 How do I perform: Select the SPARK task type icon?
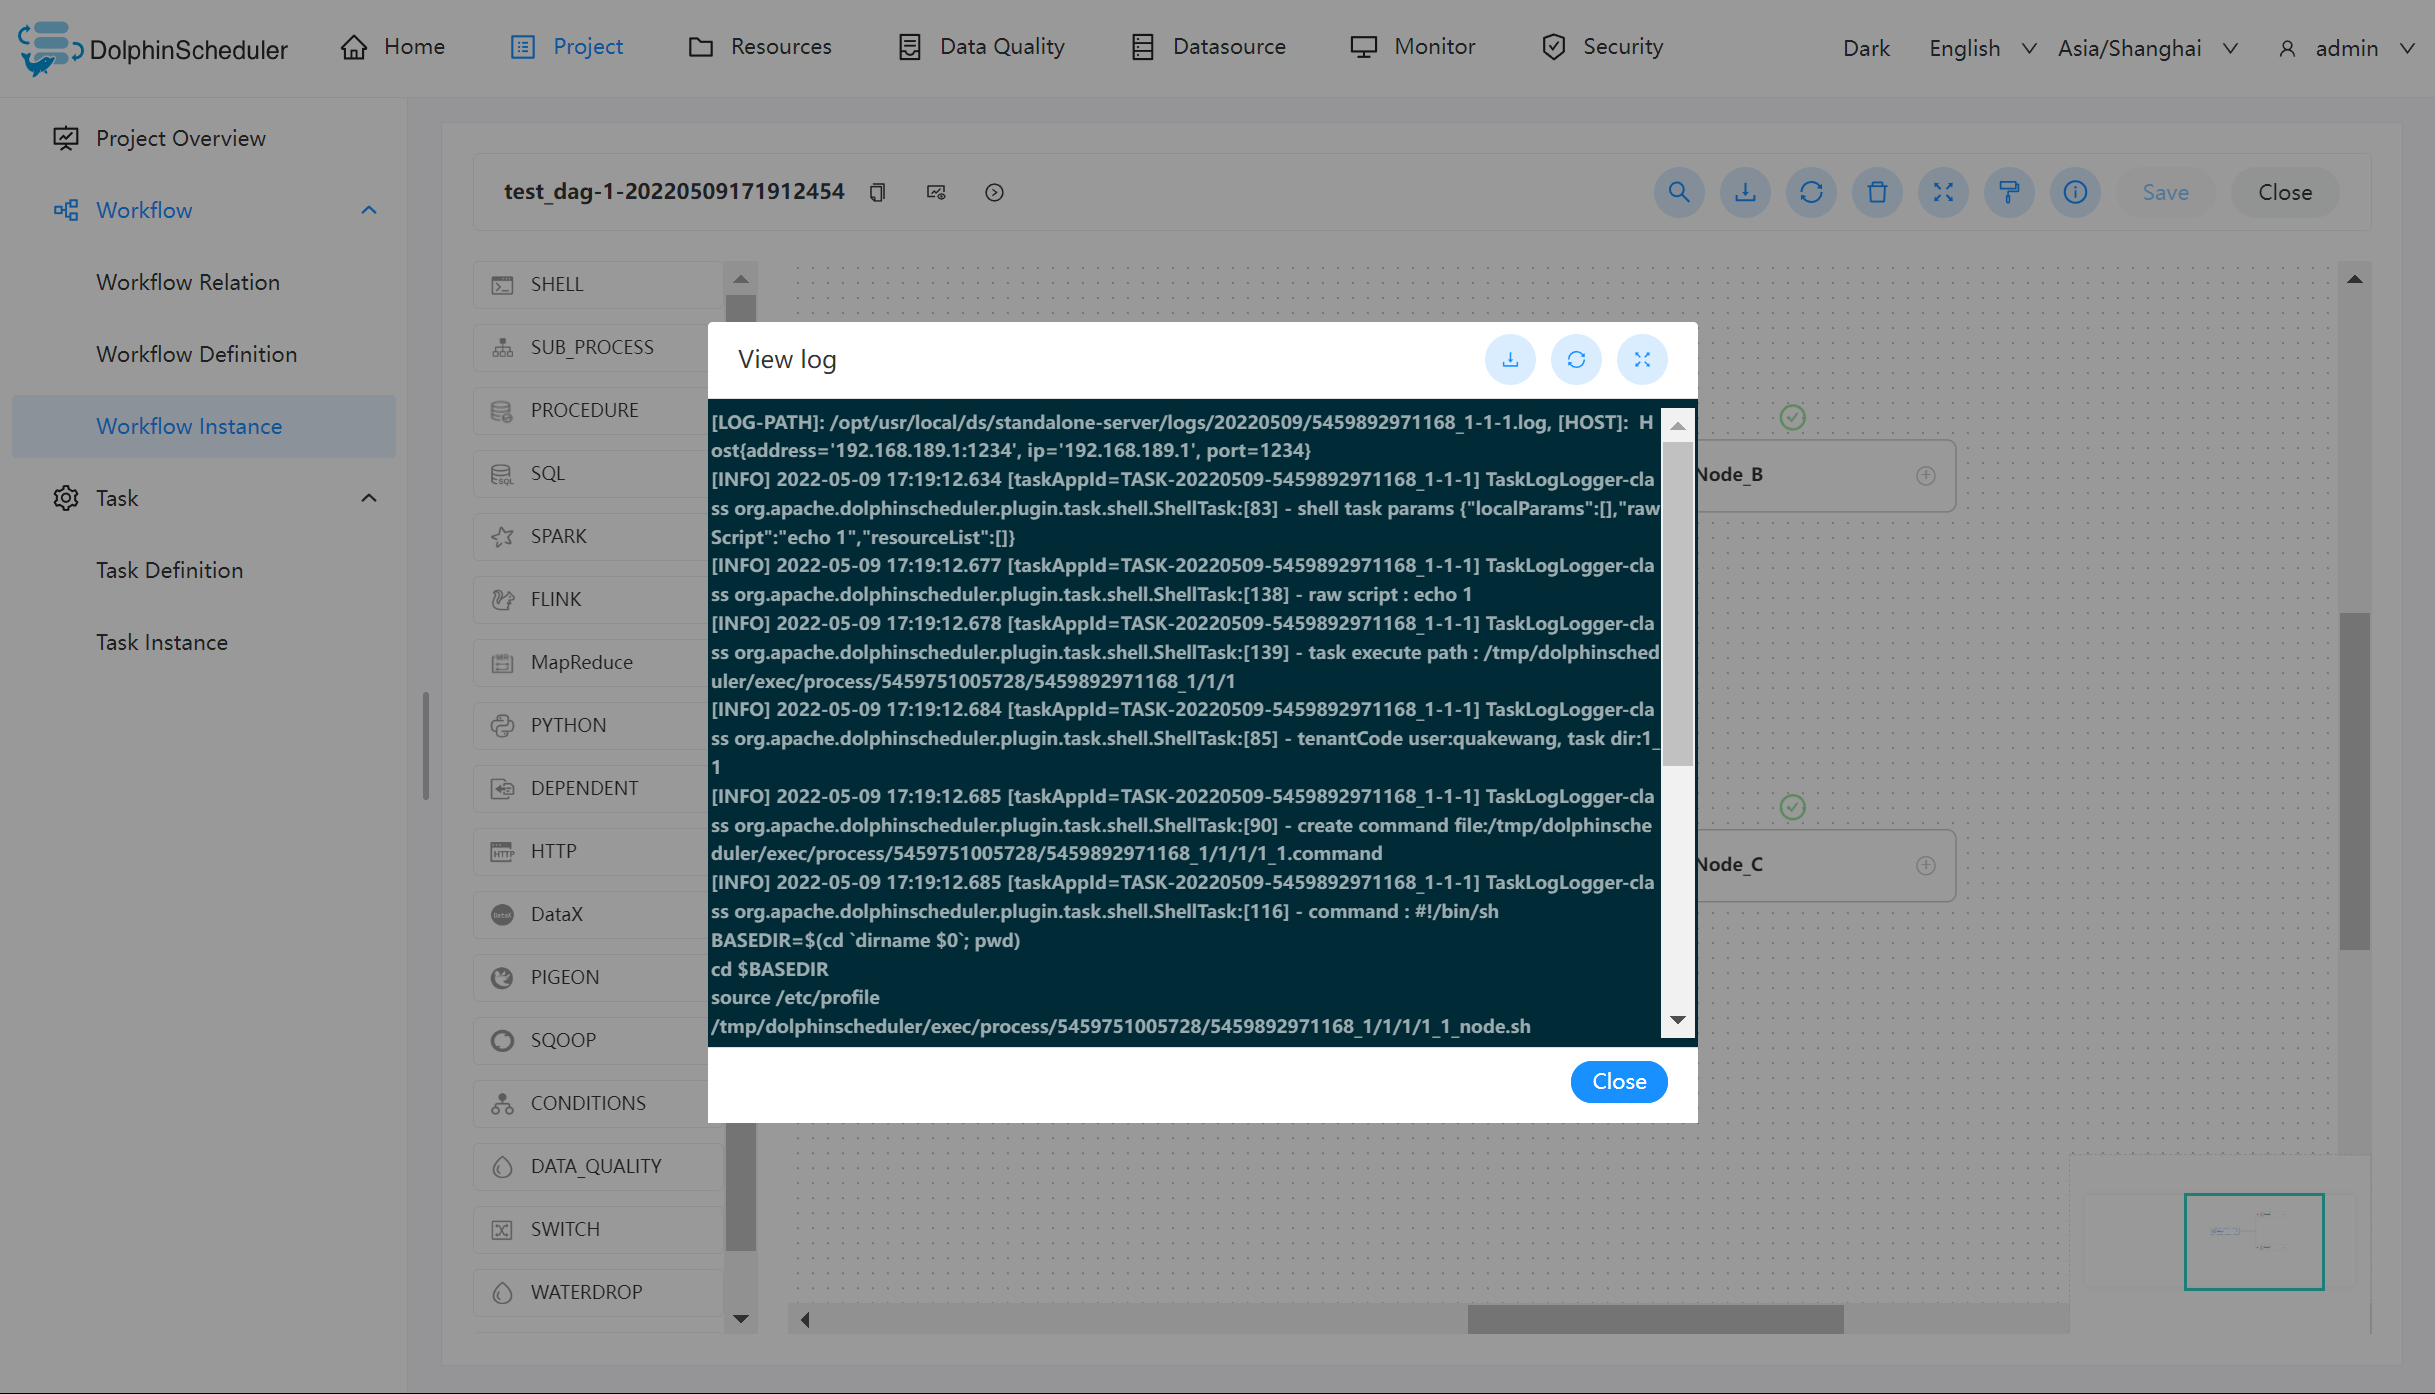(x=504, y=536)
